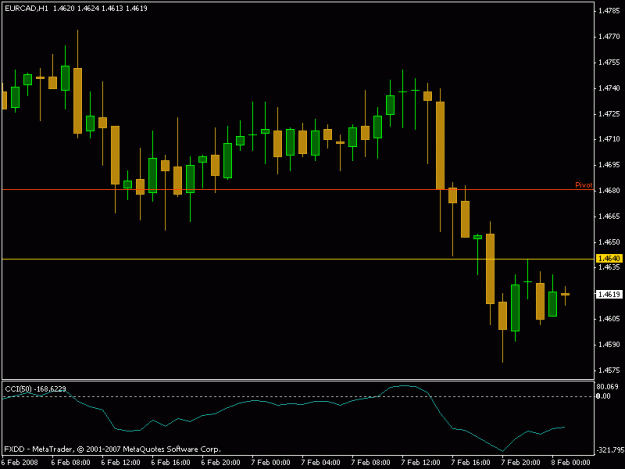Click the 80.069 CCI scale value

tap(607, 387)
